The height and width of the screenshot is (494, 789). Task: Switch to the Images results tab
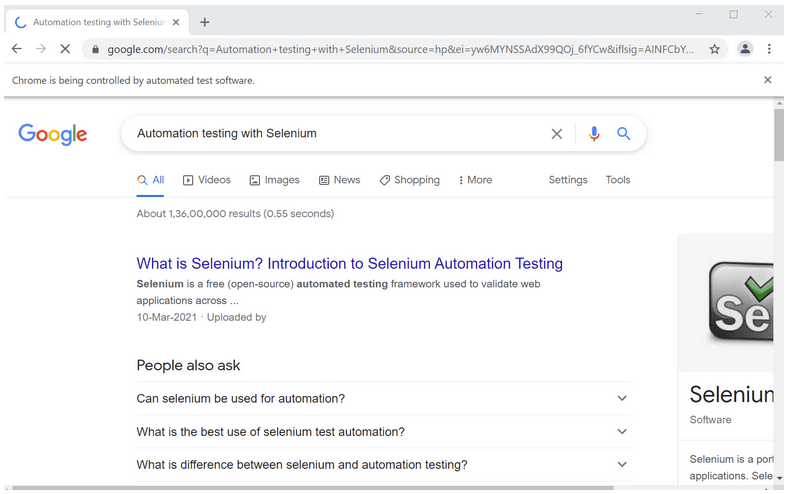coord(275,180)
